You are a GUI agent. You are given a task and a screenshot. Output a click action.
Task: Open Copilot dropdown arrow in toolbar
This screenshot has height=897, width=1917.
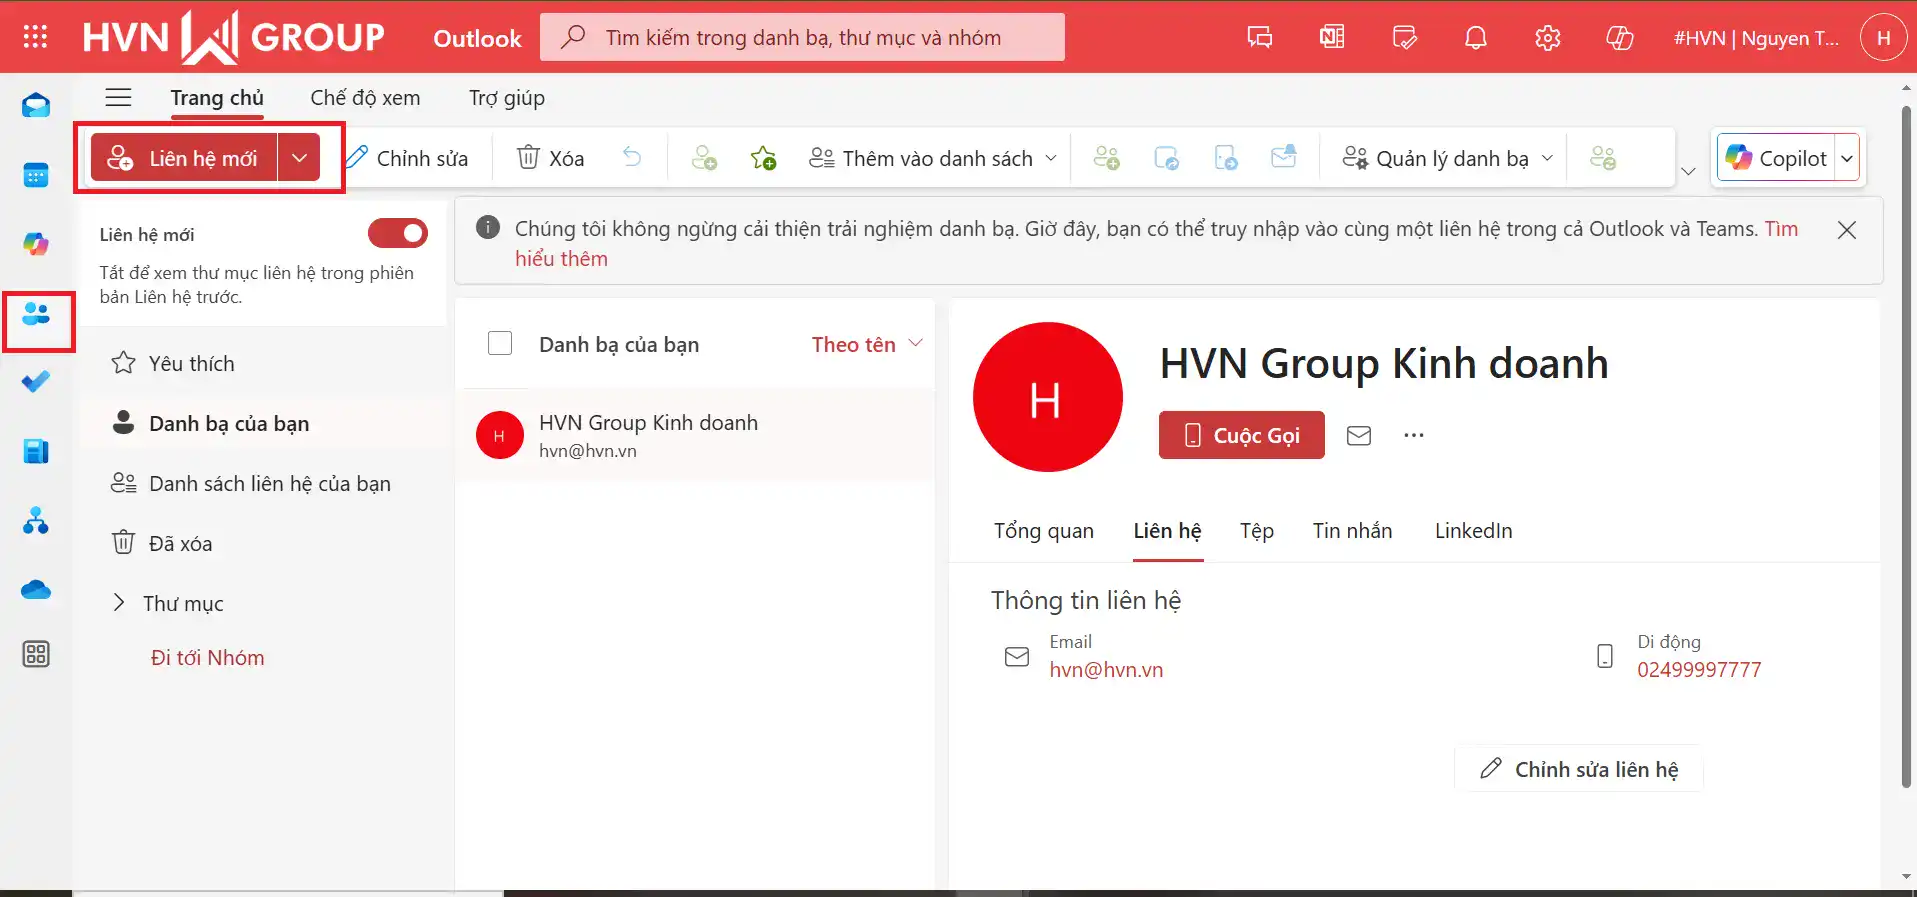(x=1847, y=158)
